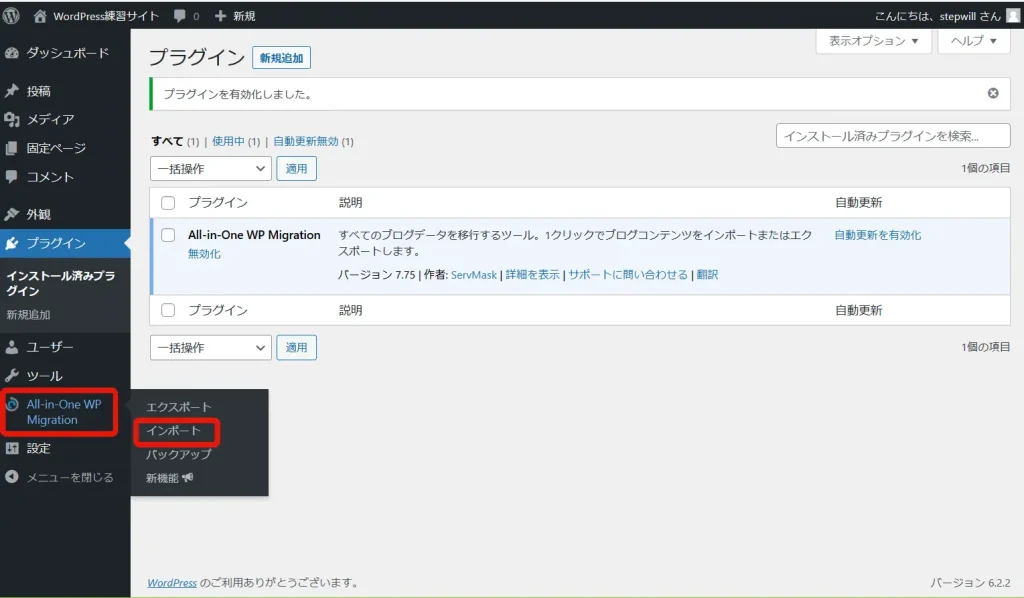The width and height of the screenshot is (1024, 598).
Task: Click the サポートに問い合わせる link
Action: click(628, 275)
